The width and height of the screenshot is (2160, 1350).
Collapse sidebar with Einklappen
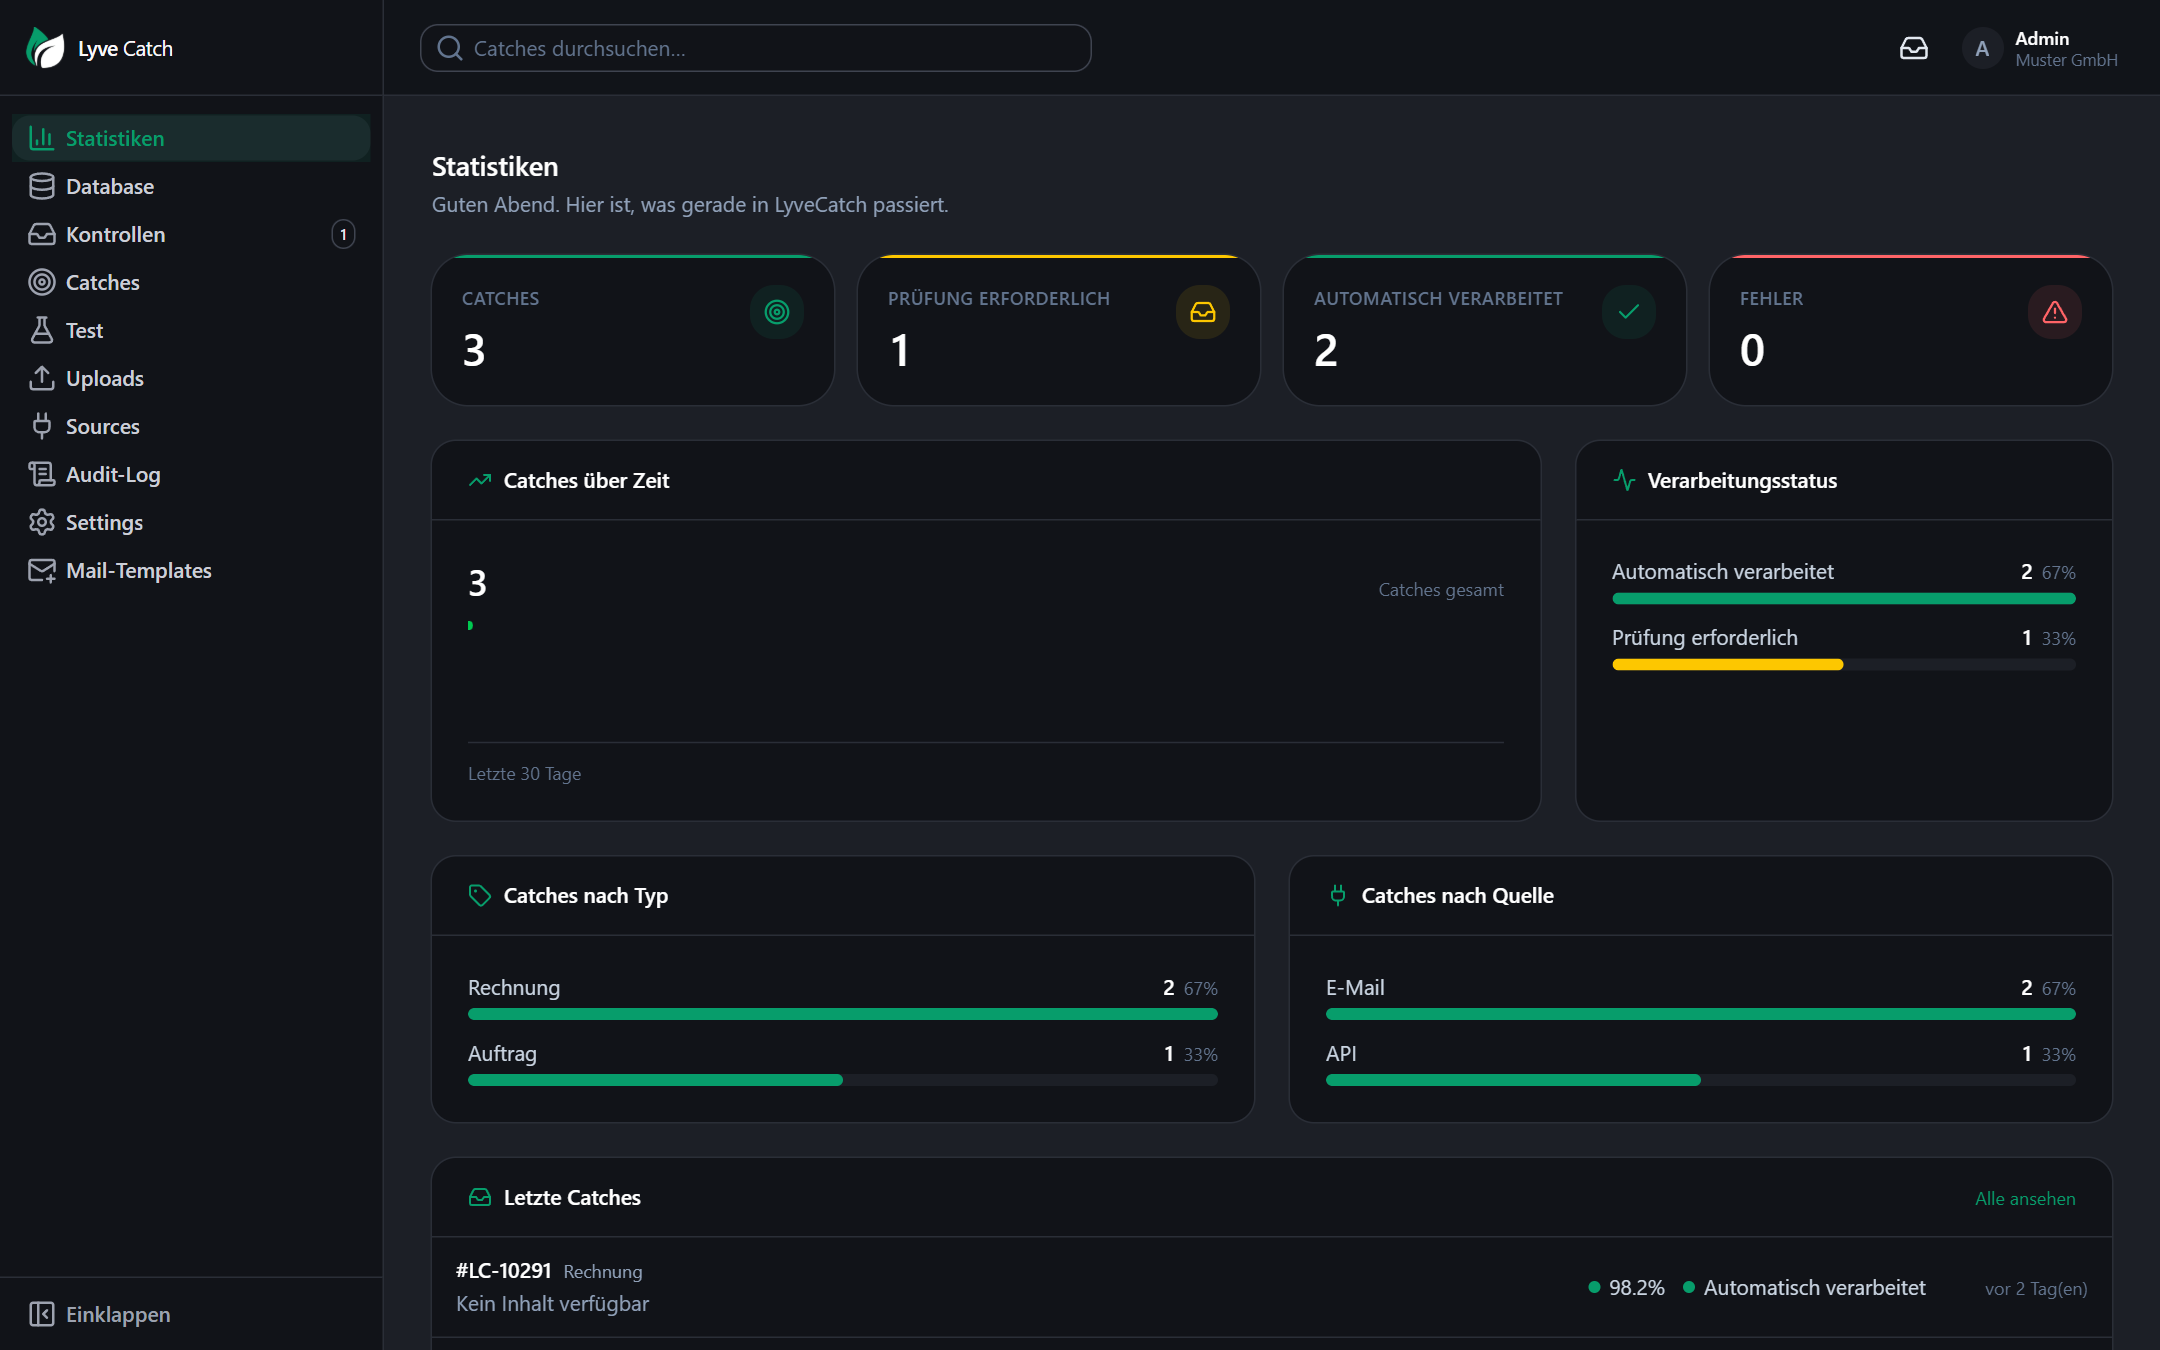tap(191, 1314)
